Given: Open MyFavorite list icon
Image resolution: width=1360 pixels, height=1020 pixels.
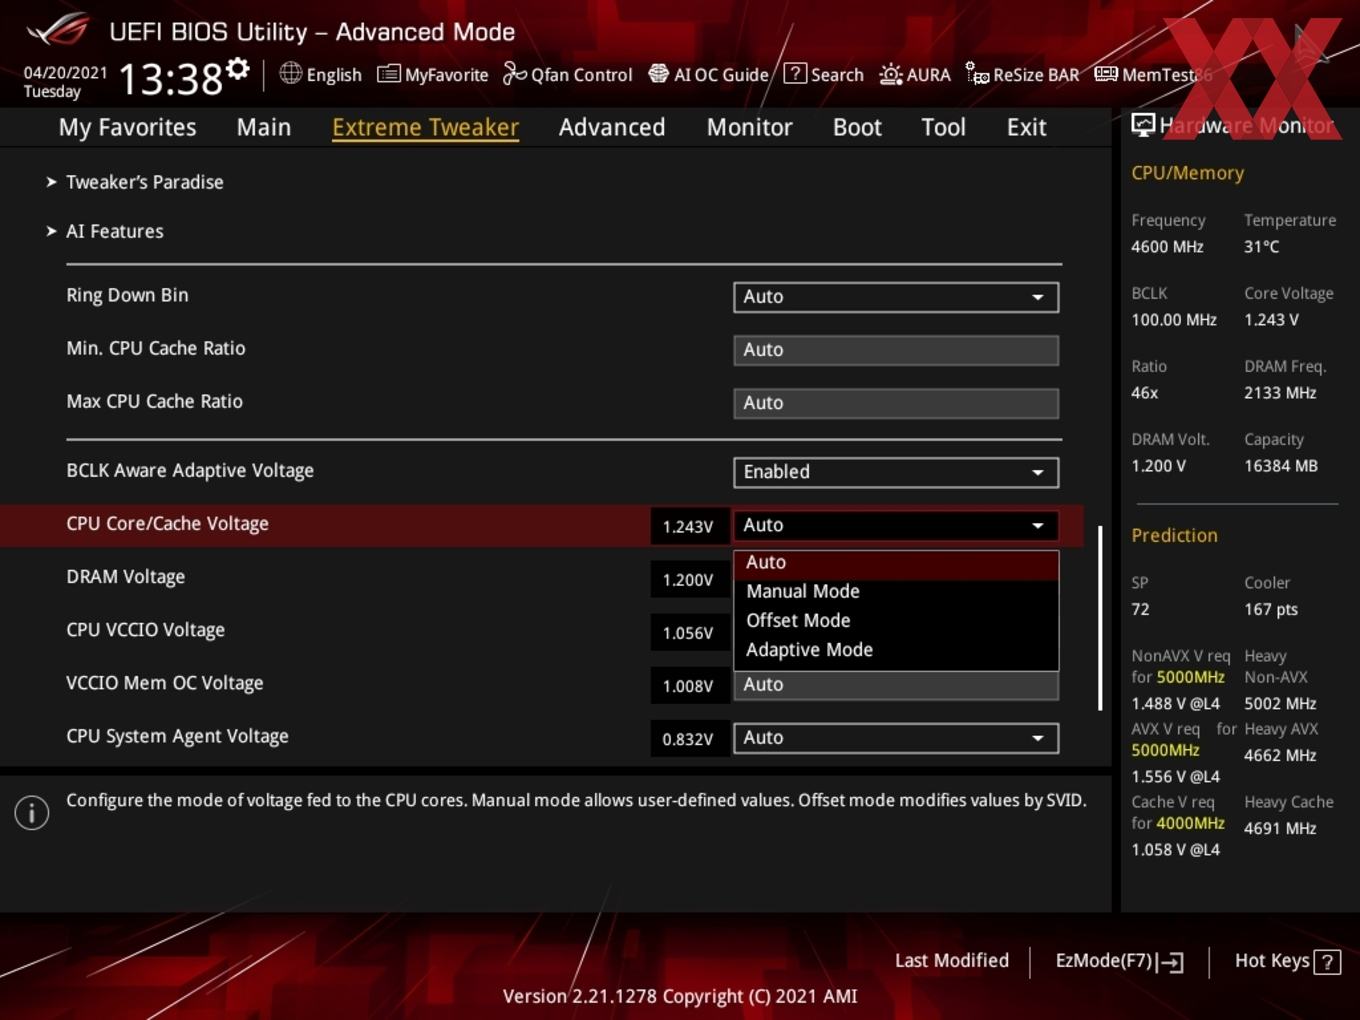Looking at the screenshot, I should tap(388, 74).
